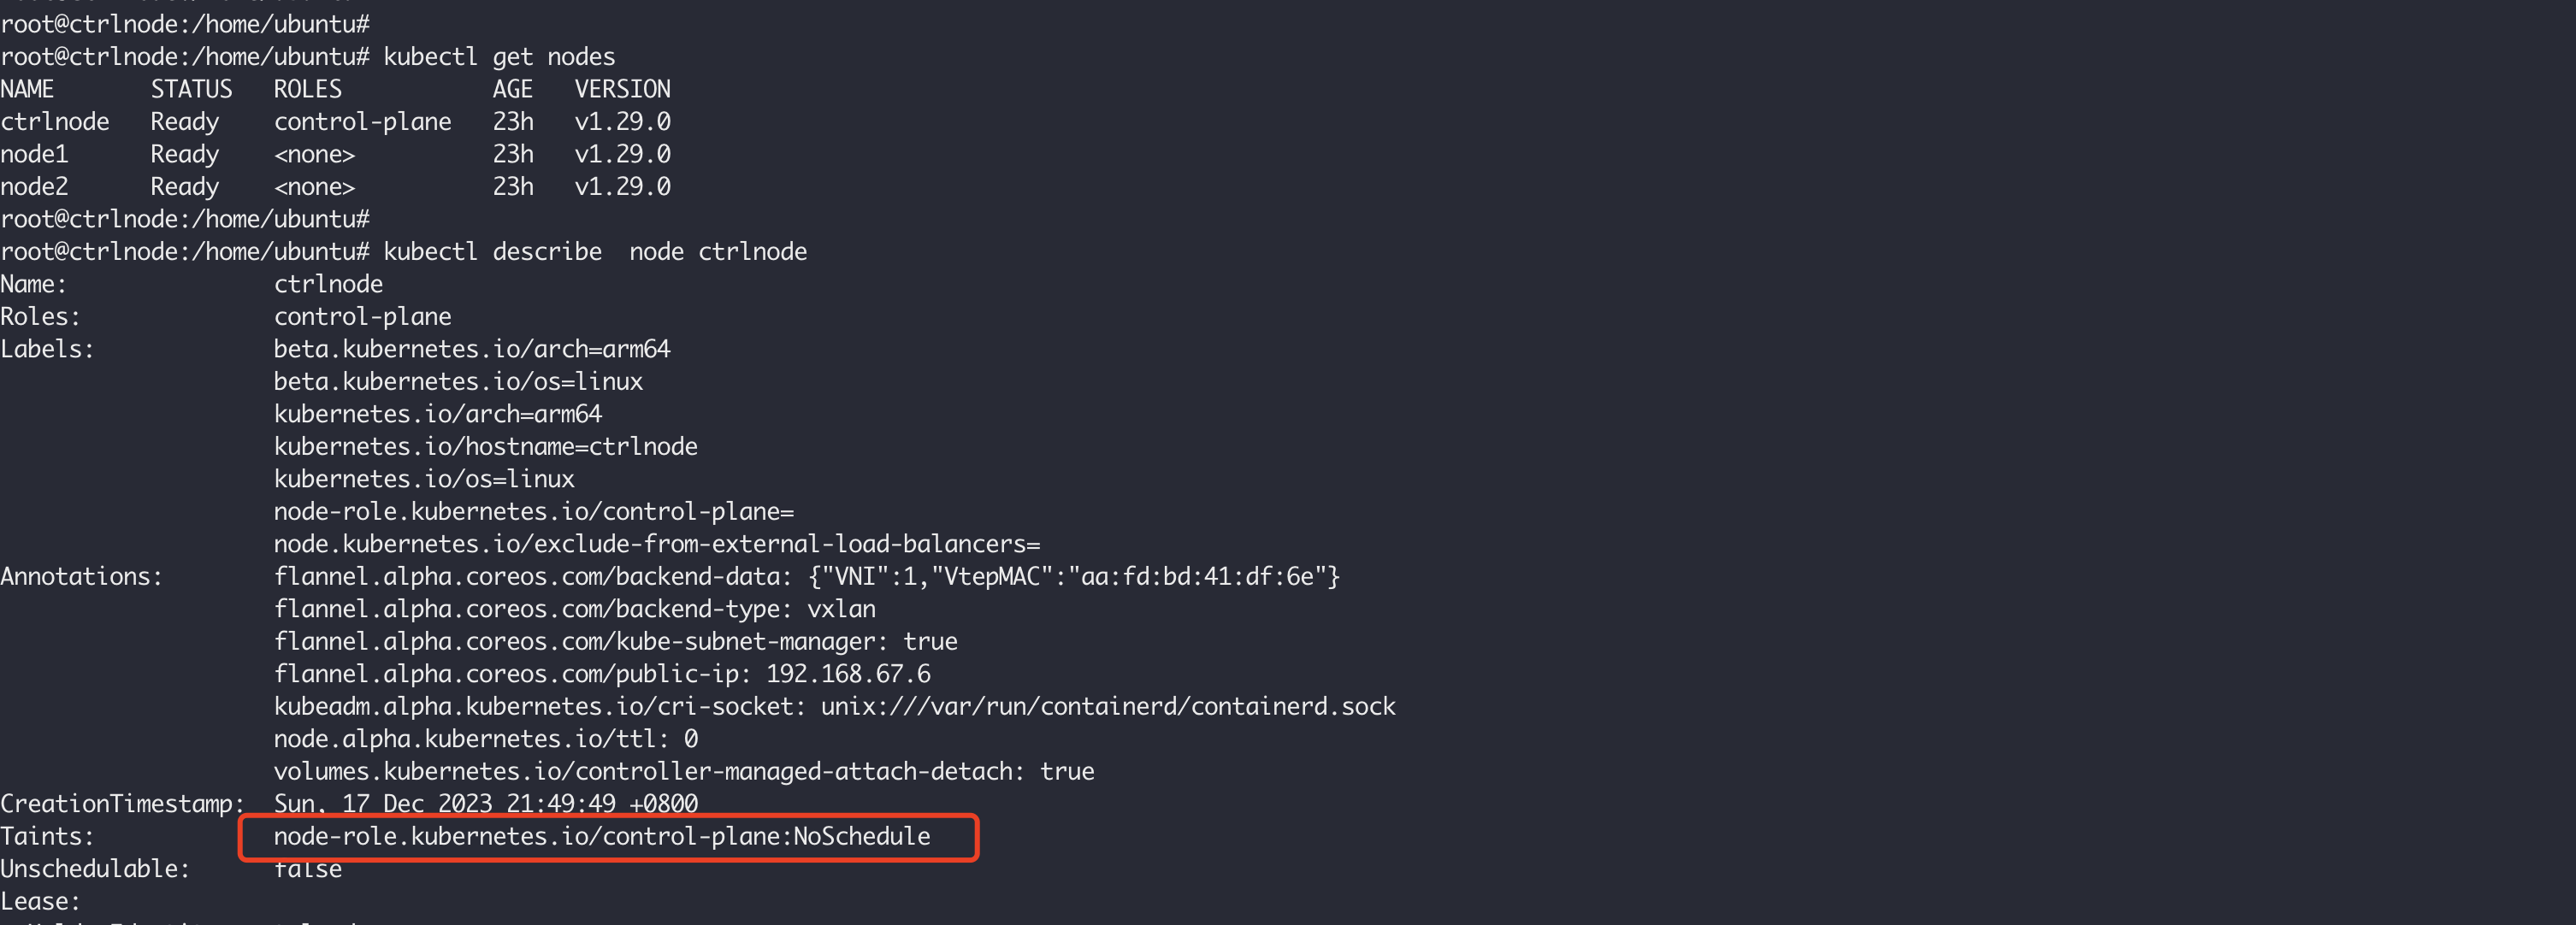
Task: Click the flannel backend-type vxlan line
Action: click(x=575, y=609)
